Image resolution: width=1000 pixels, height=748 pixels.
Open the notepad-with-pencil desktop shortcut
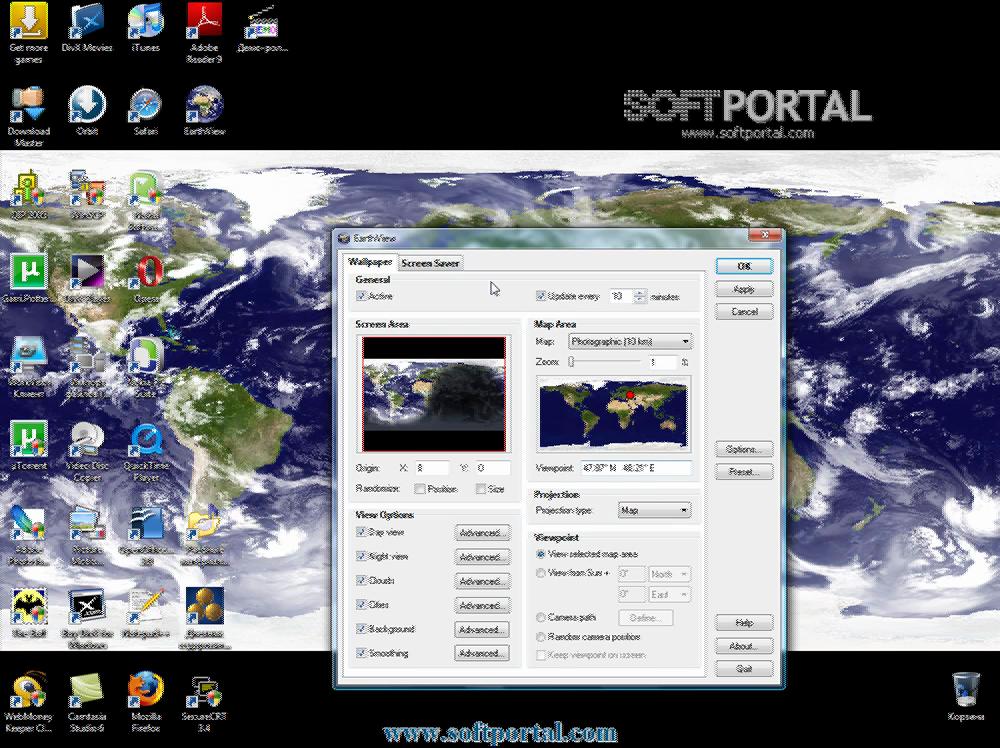(145, 612)
